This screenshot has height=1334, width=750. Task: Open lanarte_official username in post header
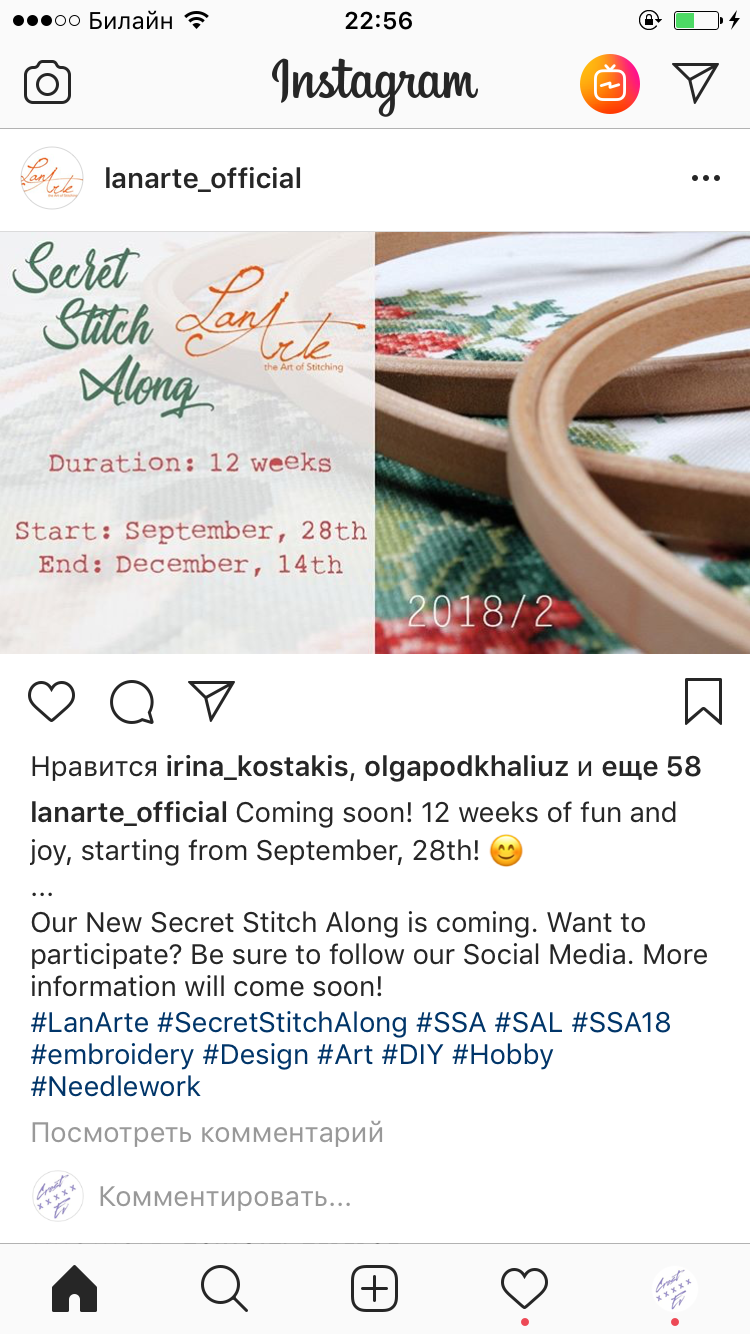pyautogui.click(x=203, y=179)
